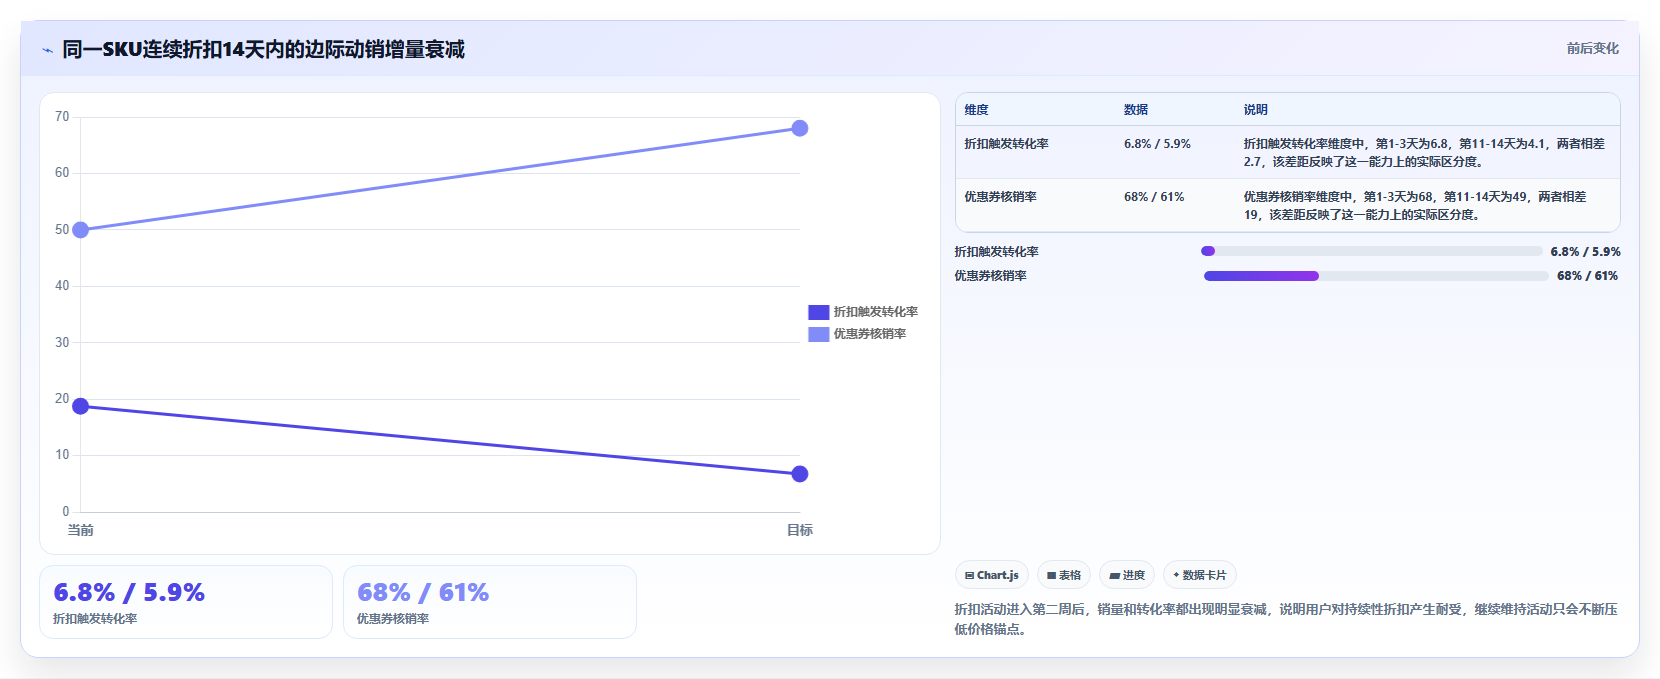
Task: Click the 目标 x-axis label
Action: coord(800,530)
